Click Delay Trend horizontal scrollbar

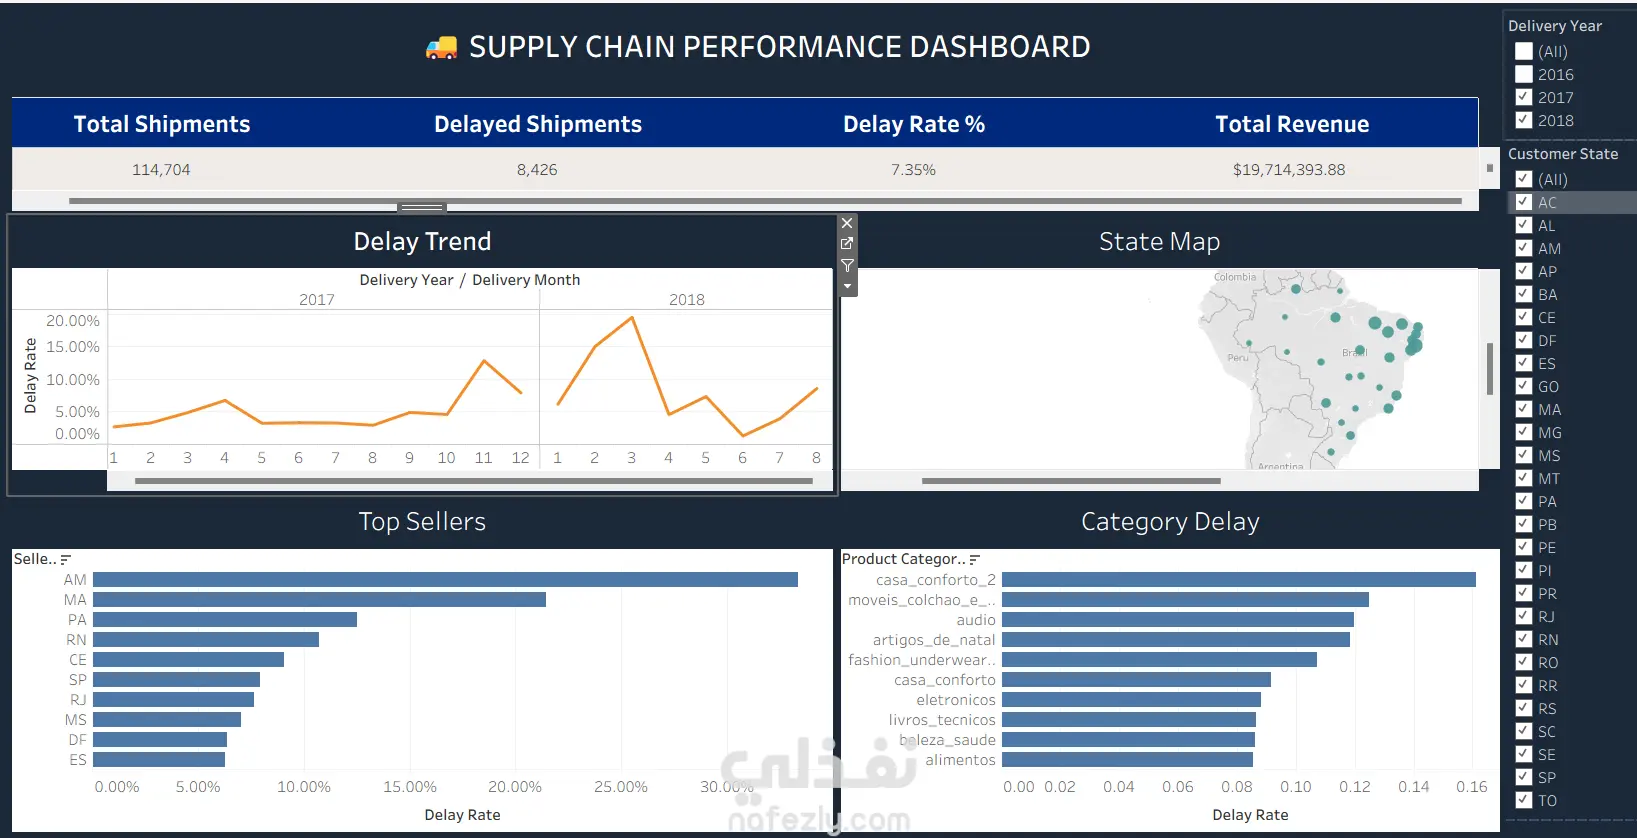pyautogui.click(x=474, y=481)
